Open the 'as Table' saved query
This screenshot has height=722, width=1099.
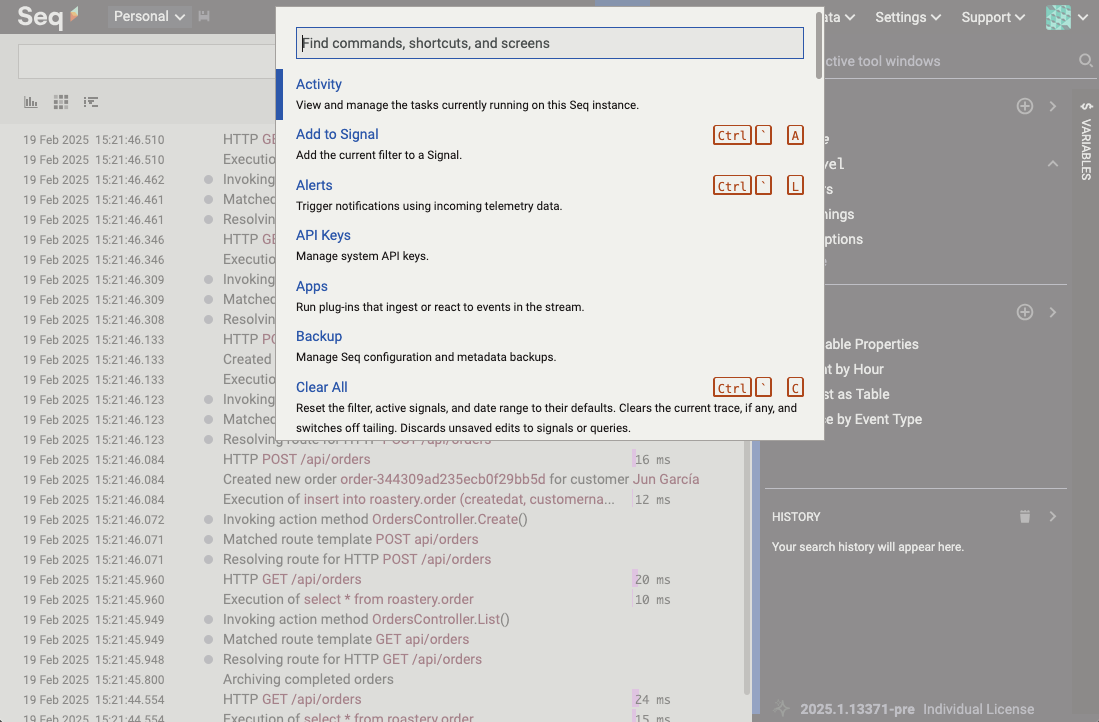[x=857, y=394]
